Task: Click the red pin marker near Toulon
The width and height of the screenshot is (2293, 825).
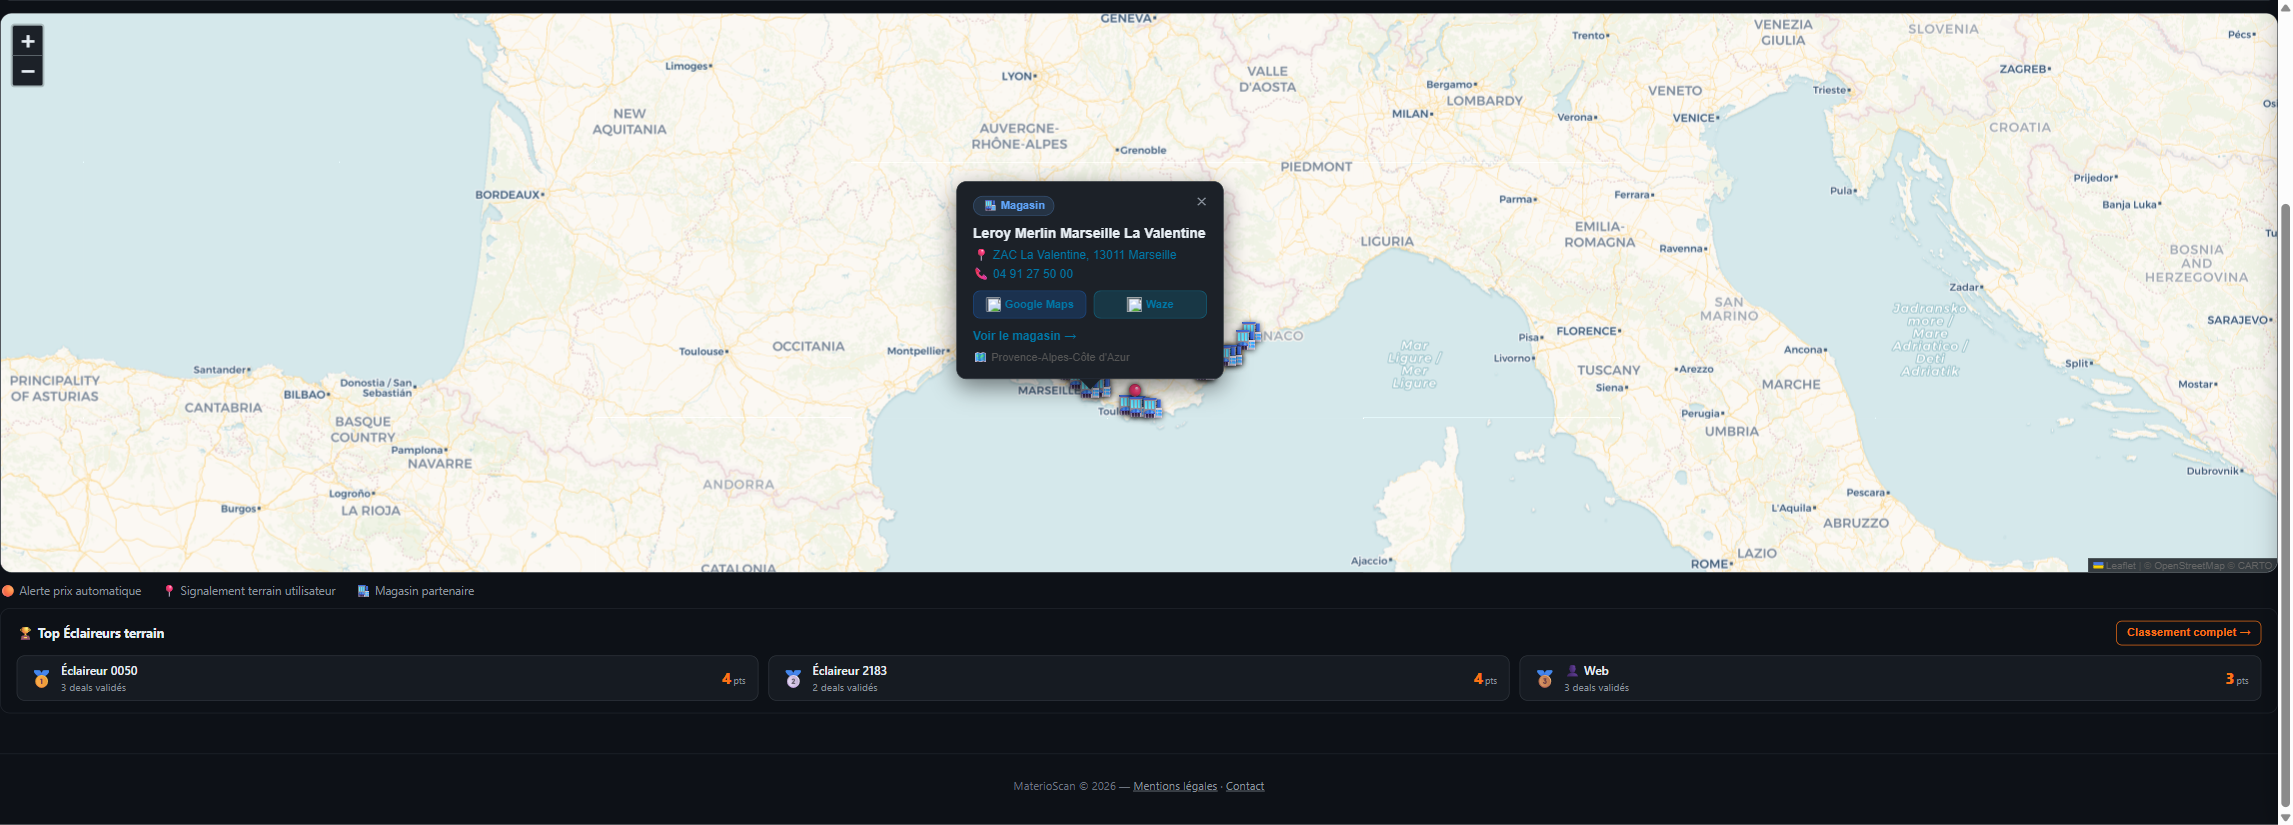Action: coord(1134,390)
